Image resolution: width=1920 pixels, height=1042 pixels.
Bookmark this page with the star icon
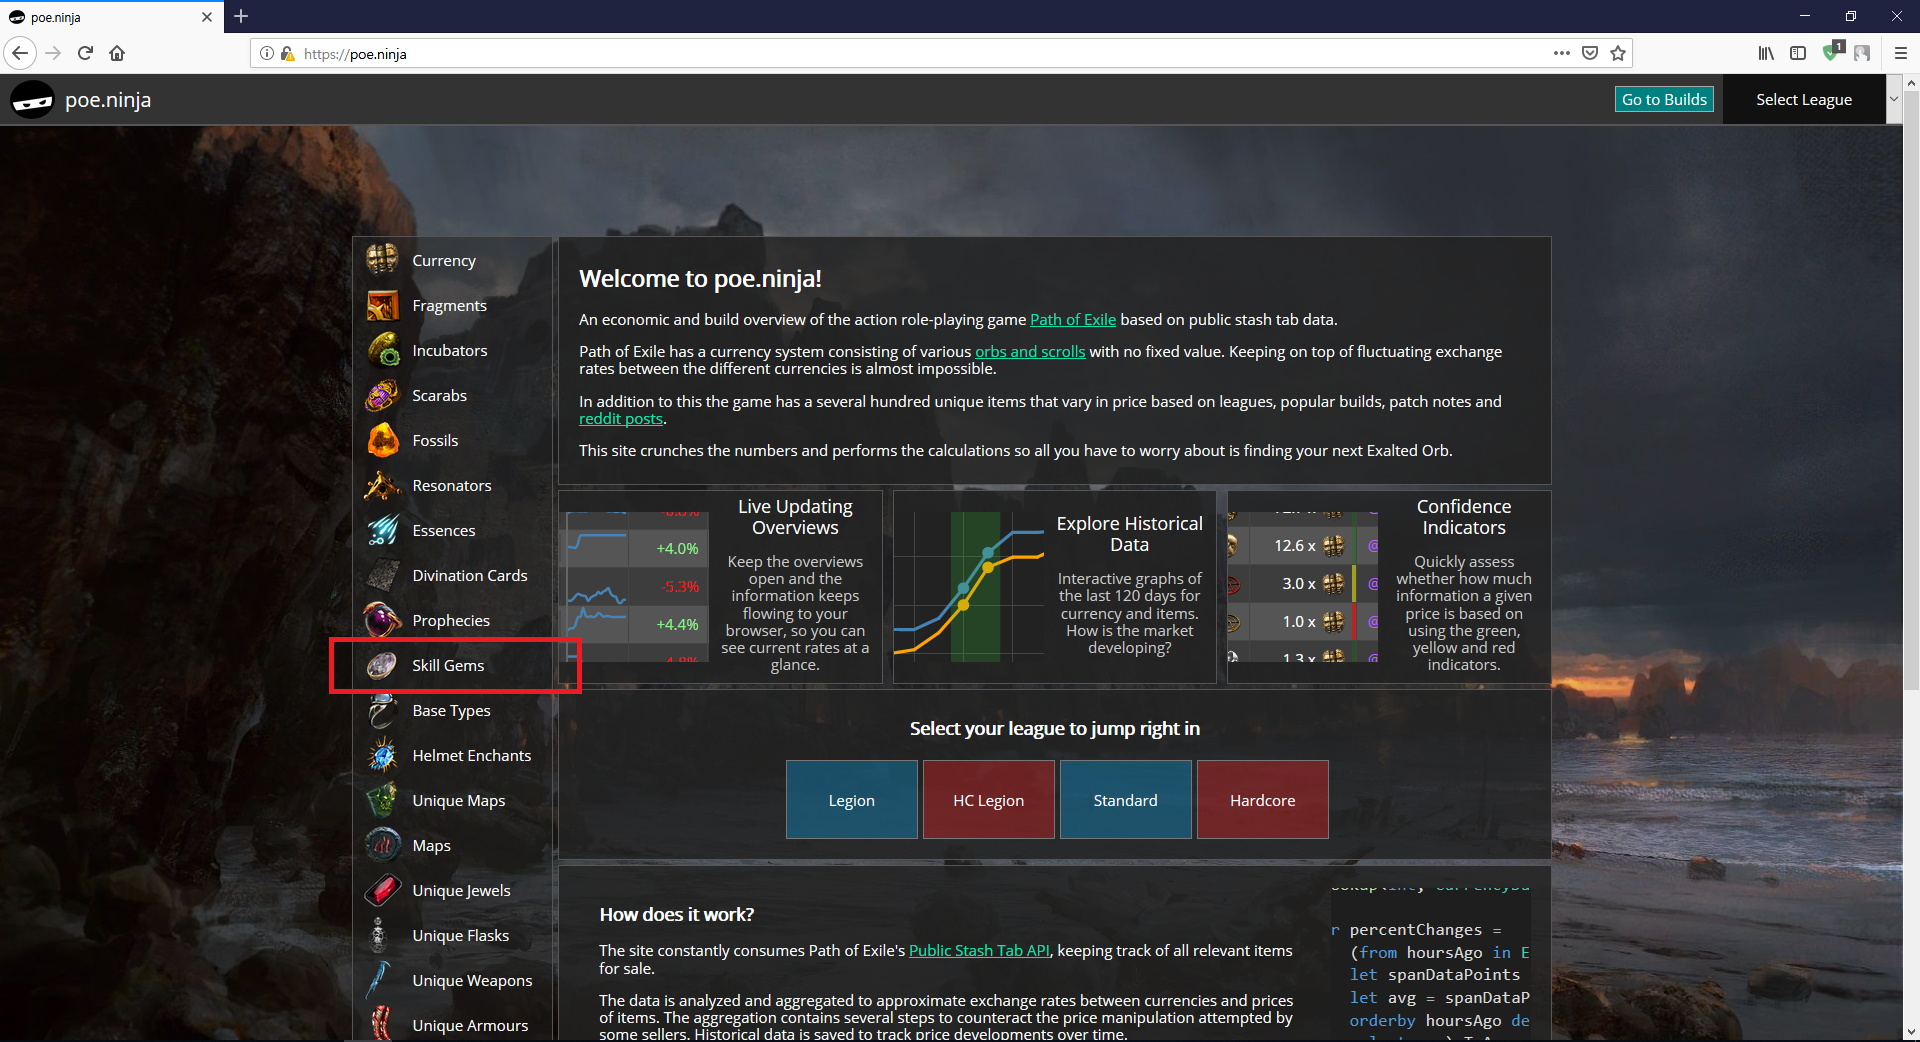coord(1618,53)
